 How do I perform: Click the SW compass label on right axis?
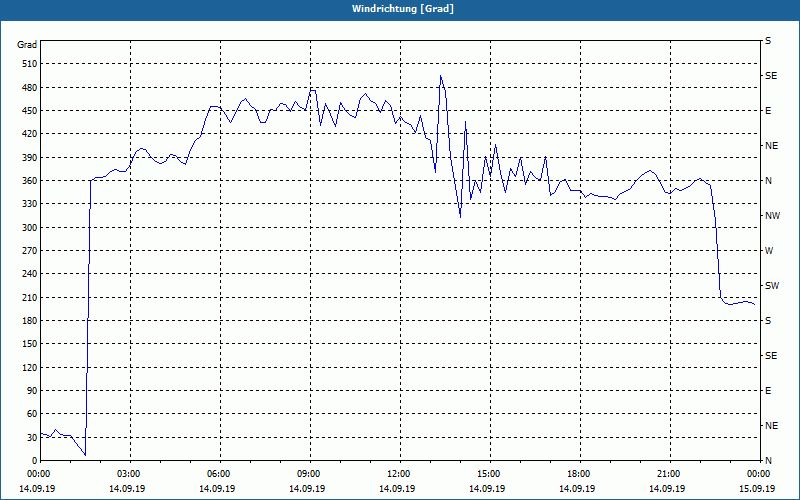772,286
